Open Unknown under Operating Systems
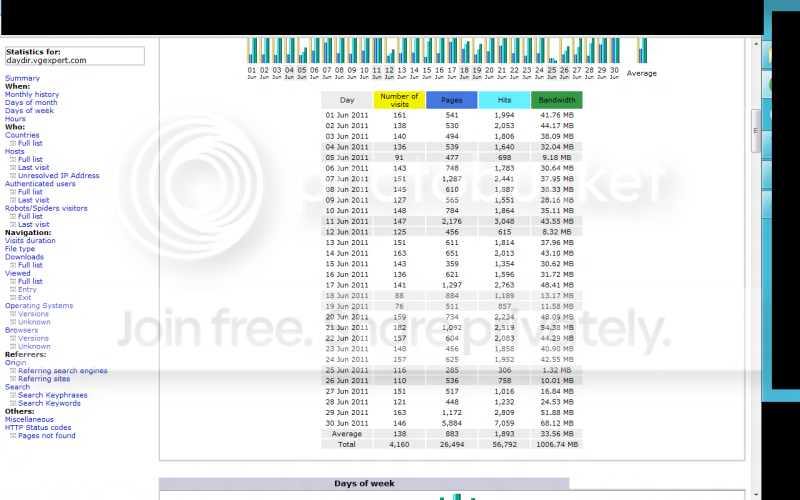 (x=34, y=322)
